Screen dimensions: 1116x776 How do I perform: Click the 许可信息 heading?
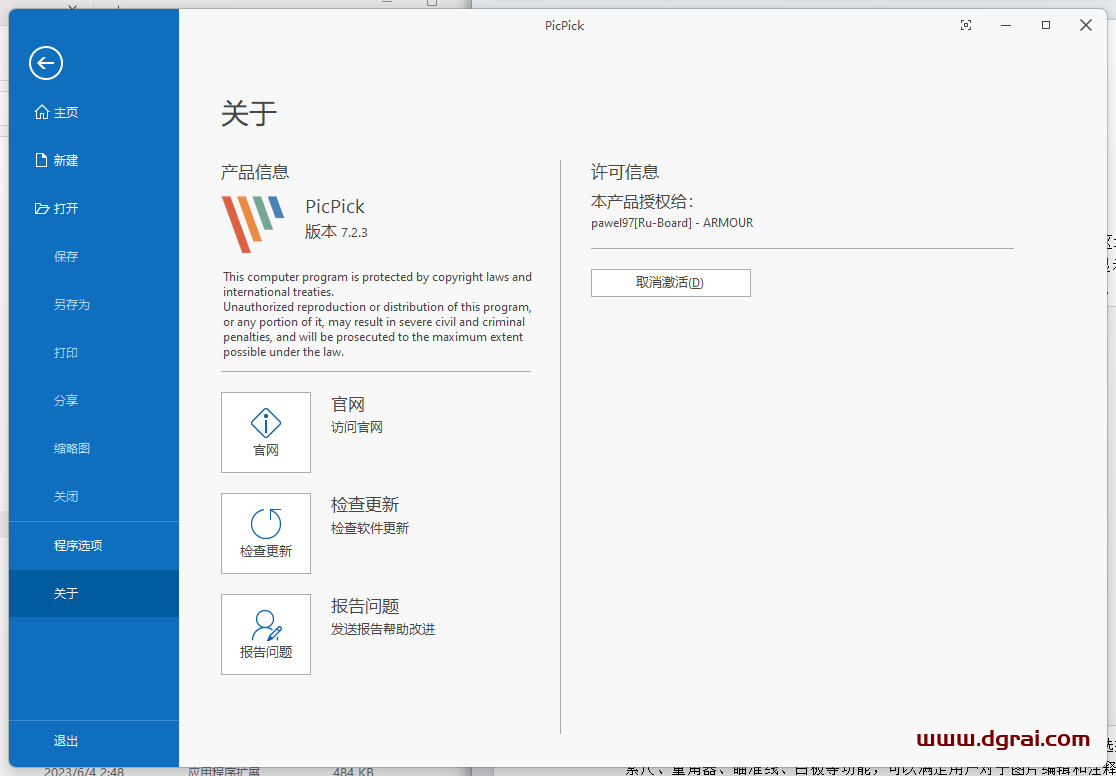(625, 172)
